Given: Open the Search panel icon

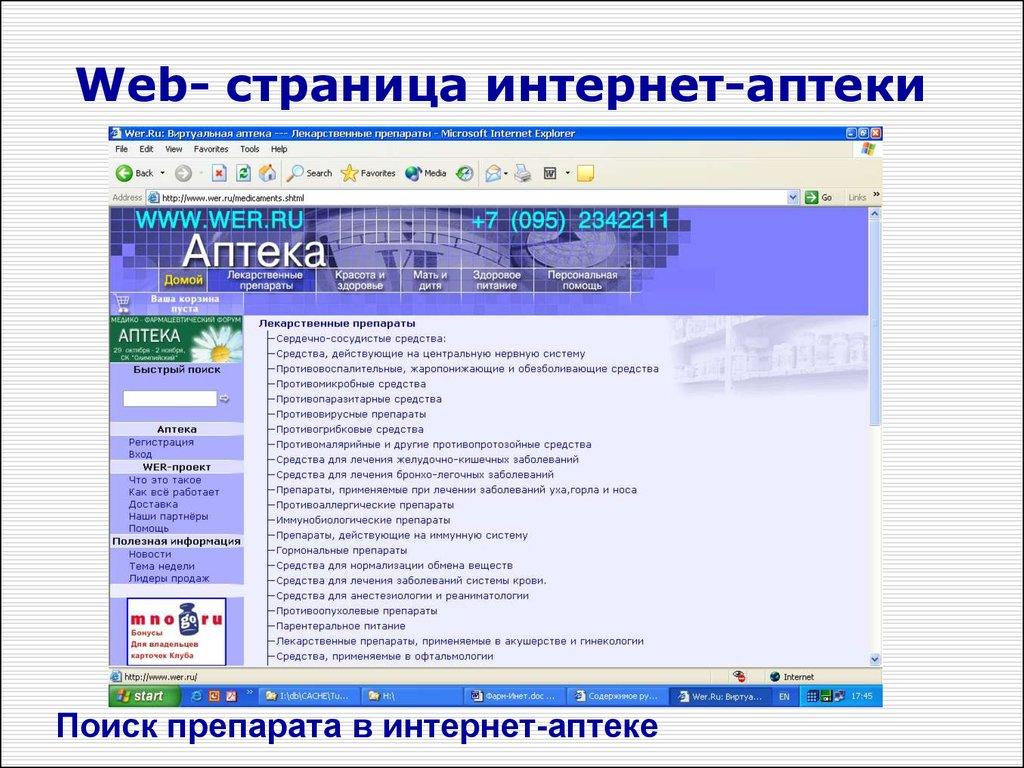Looking at the screenshot, I should click(x=296, y=172).
